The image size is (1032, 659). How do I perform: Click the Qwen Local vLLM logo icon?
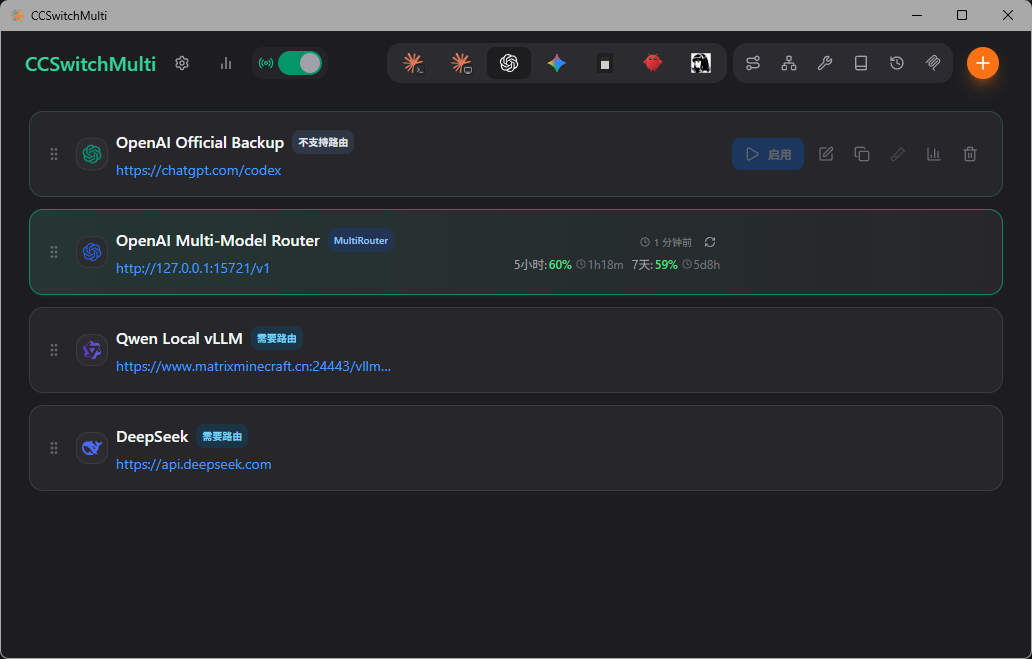(91, 350)
